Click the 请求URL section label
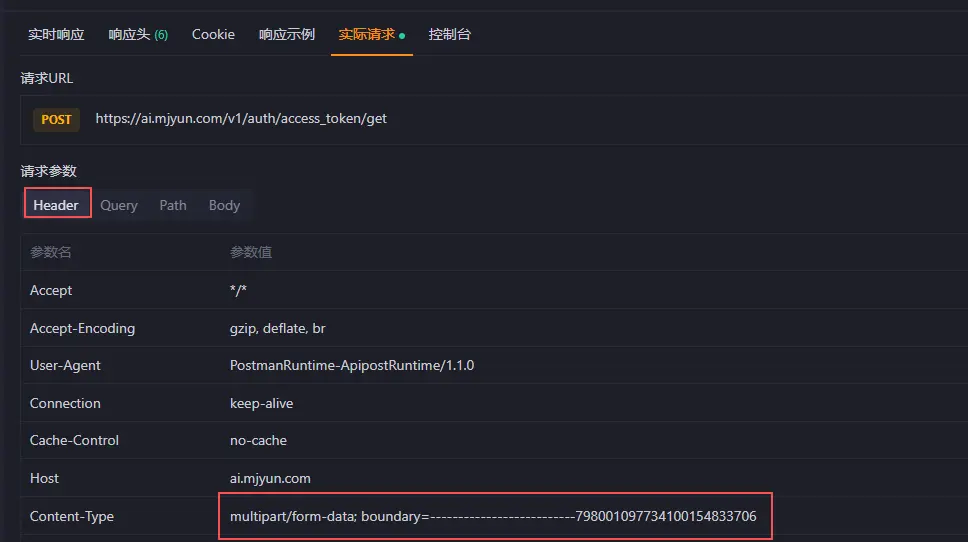968x542 pixels. pos(46,78)
